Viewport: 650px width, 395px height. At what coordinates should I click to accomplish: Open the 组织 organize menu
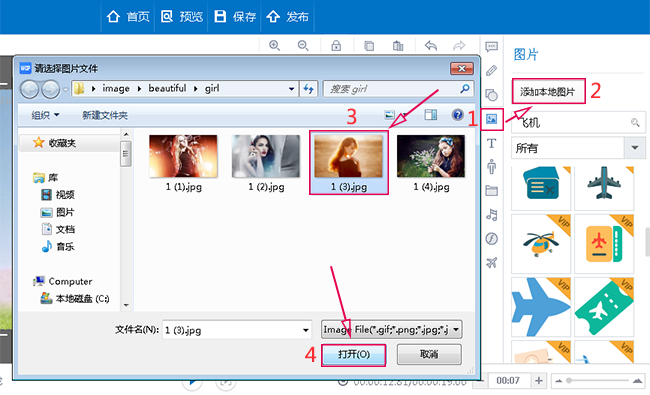pyautogui.click(x=45, y=115)
